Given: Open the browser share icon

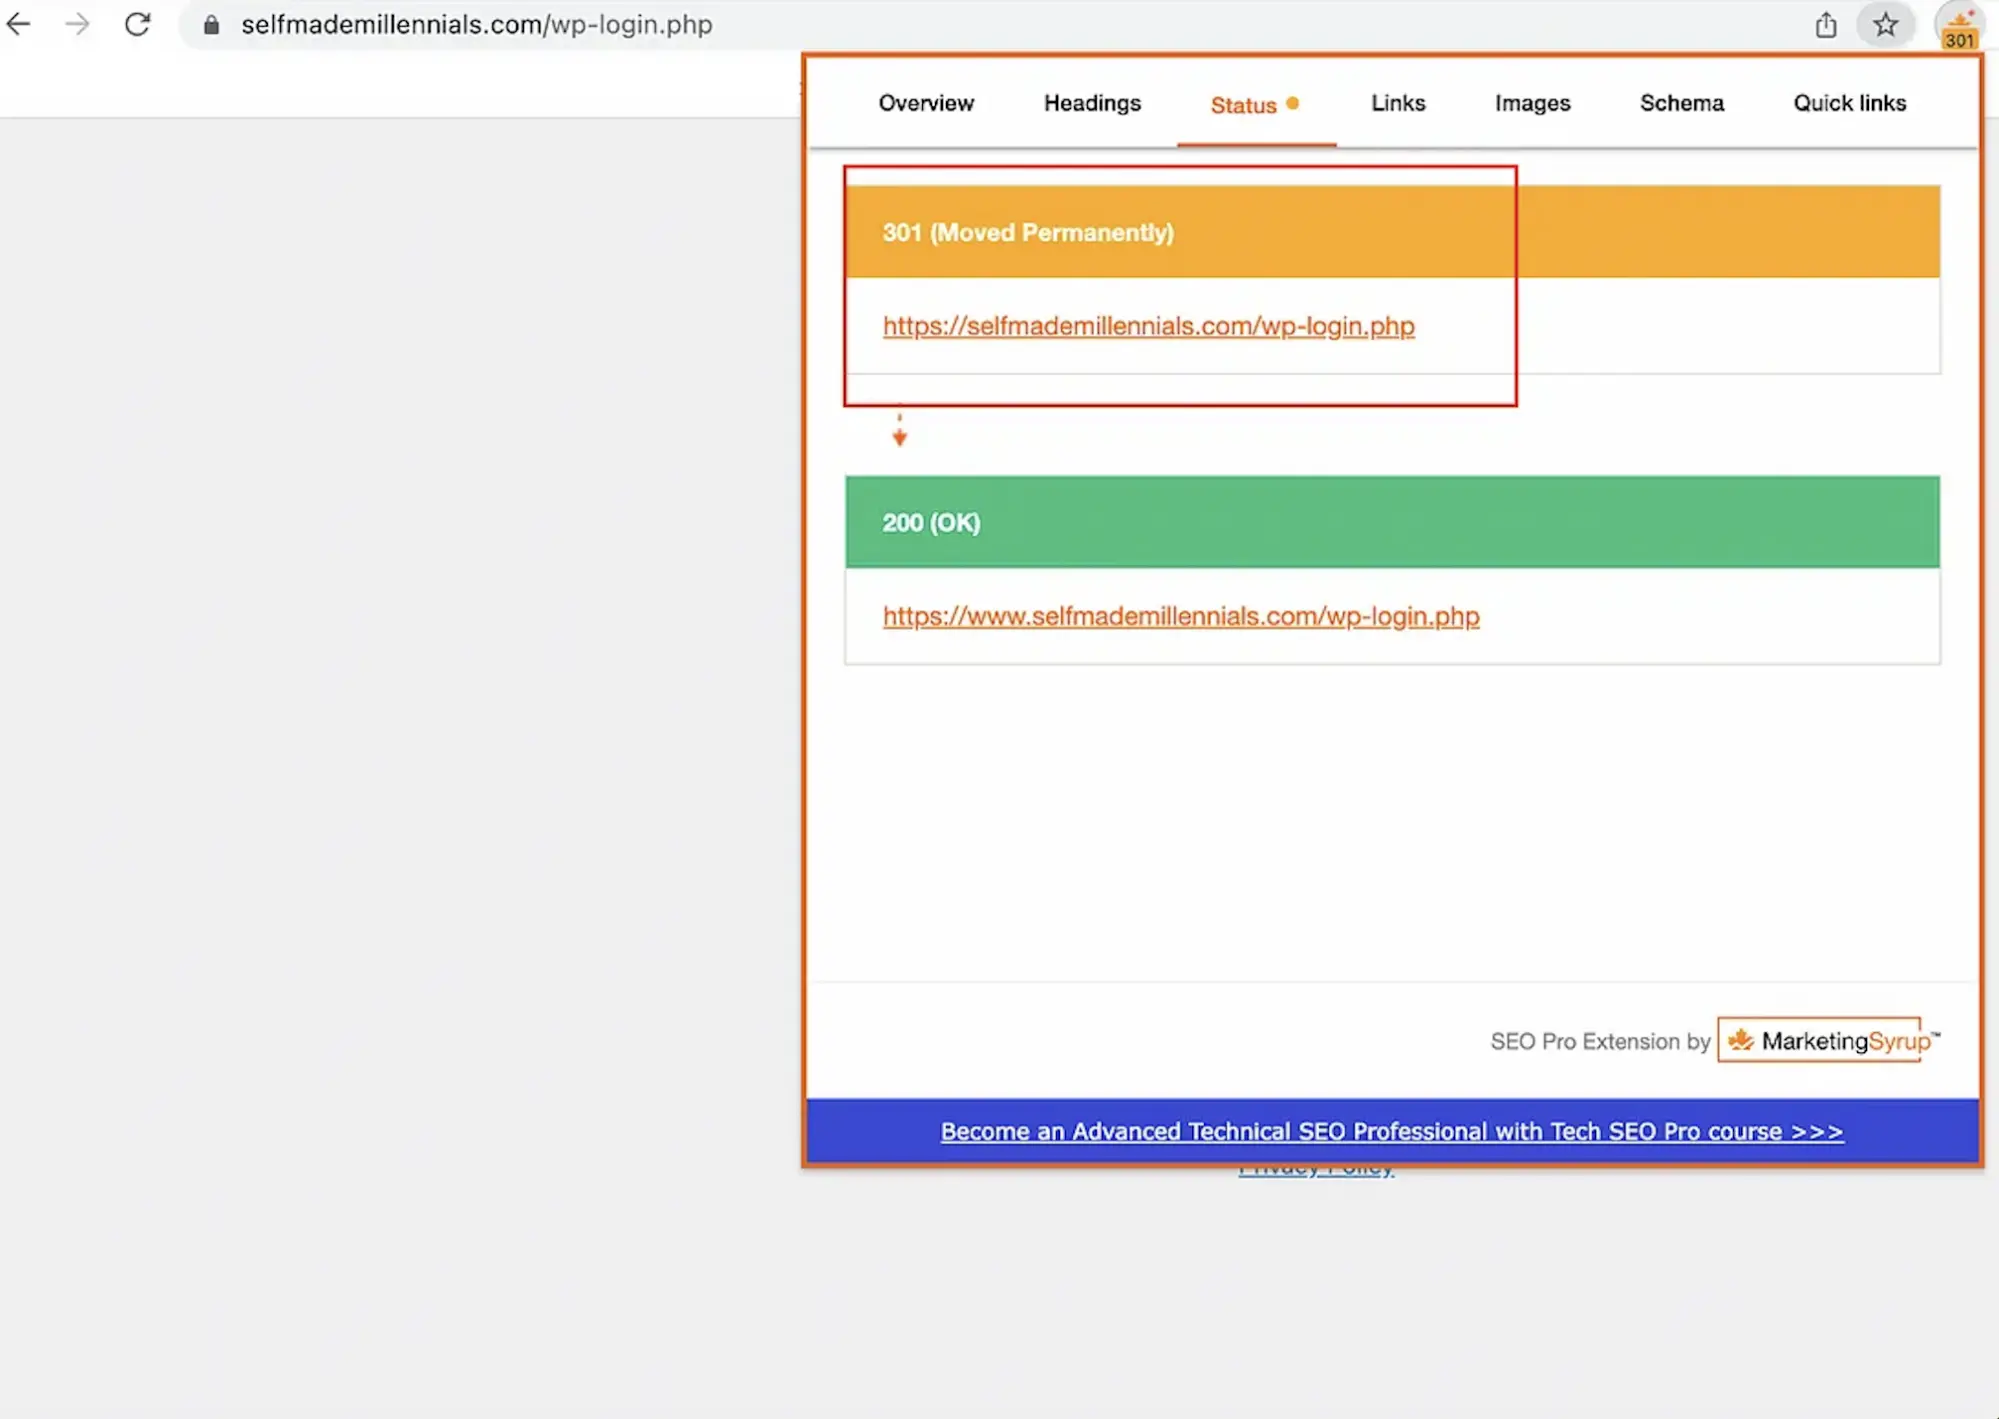Looking at the screenshot, I should coord(1826,25).
